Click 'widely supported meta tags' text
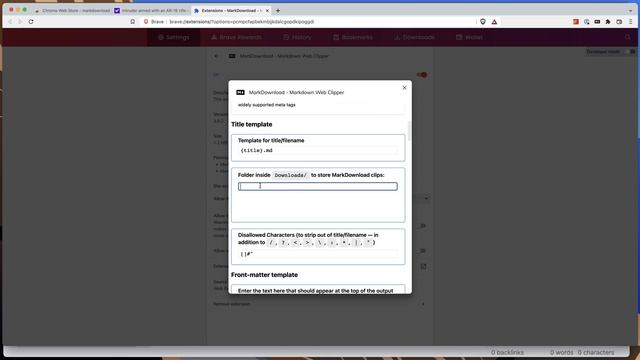640x360 pixels. [x=267, y=105]
